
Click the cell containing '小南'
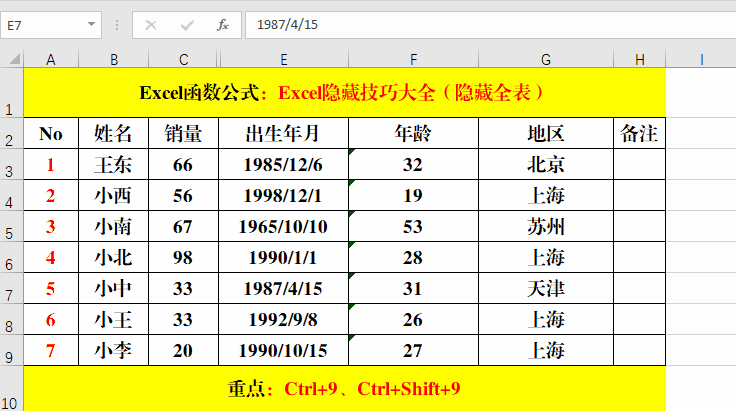point(114,226)
